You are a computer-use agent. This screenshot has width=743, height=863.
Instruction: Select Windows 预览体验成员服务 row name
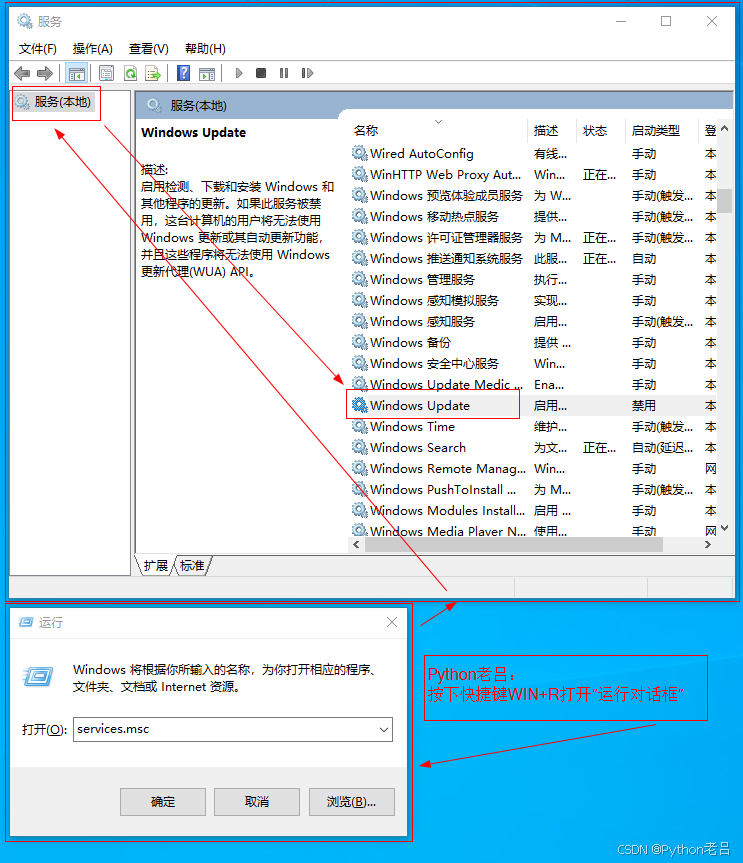[446, 195]
